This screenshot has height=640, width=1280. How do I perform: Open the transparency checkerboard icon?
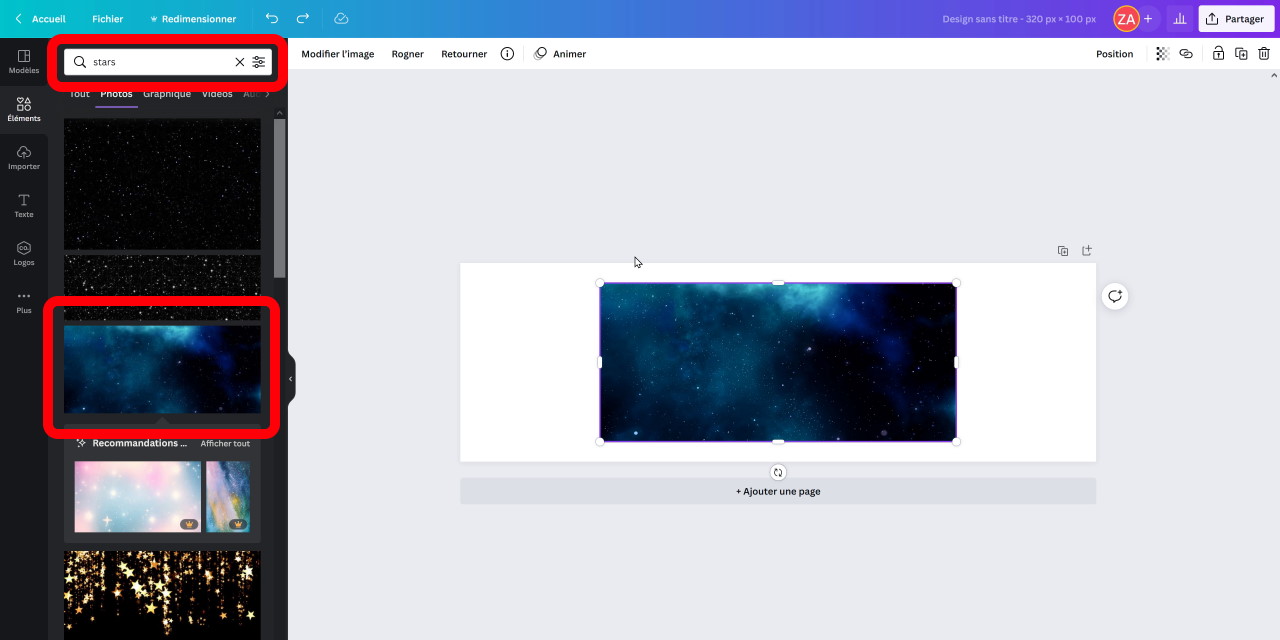1162,54
